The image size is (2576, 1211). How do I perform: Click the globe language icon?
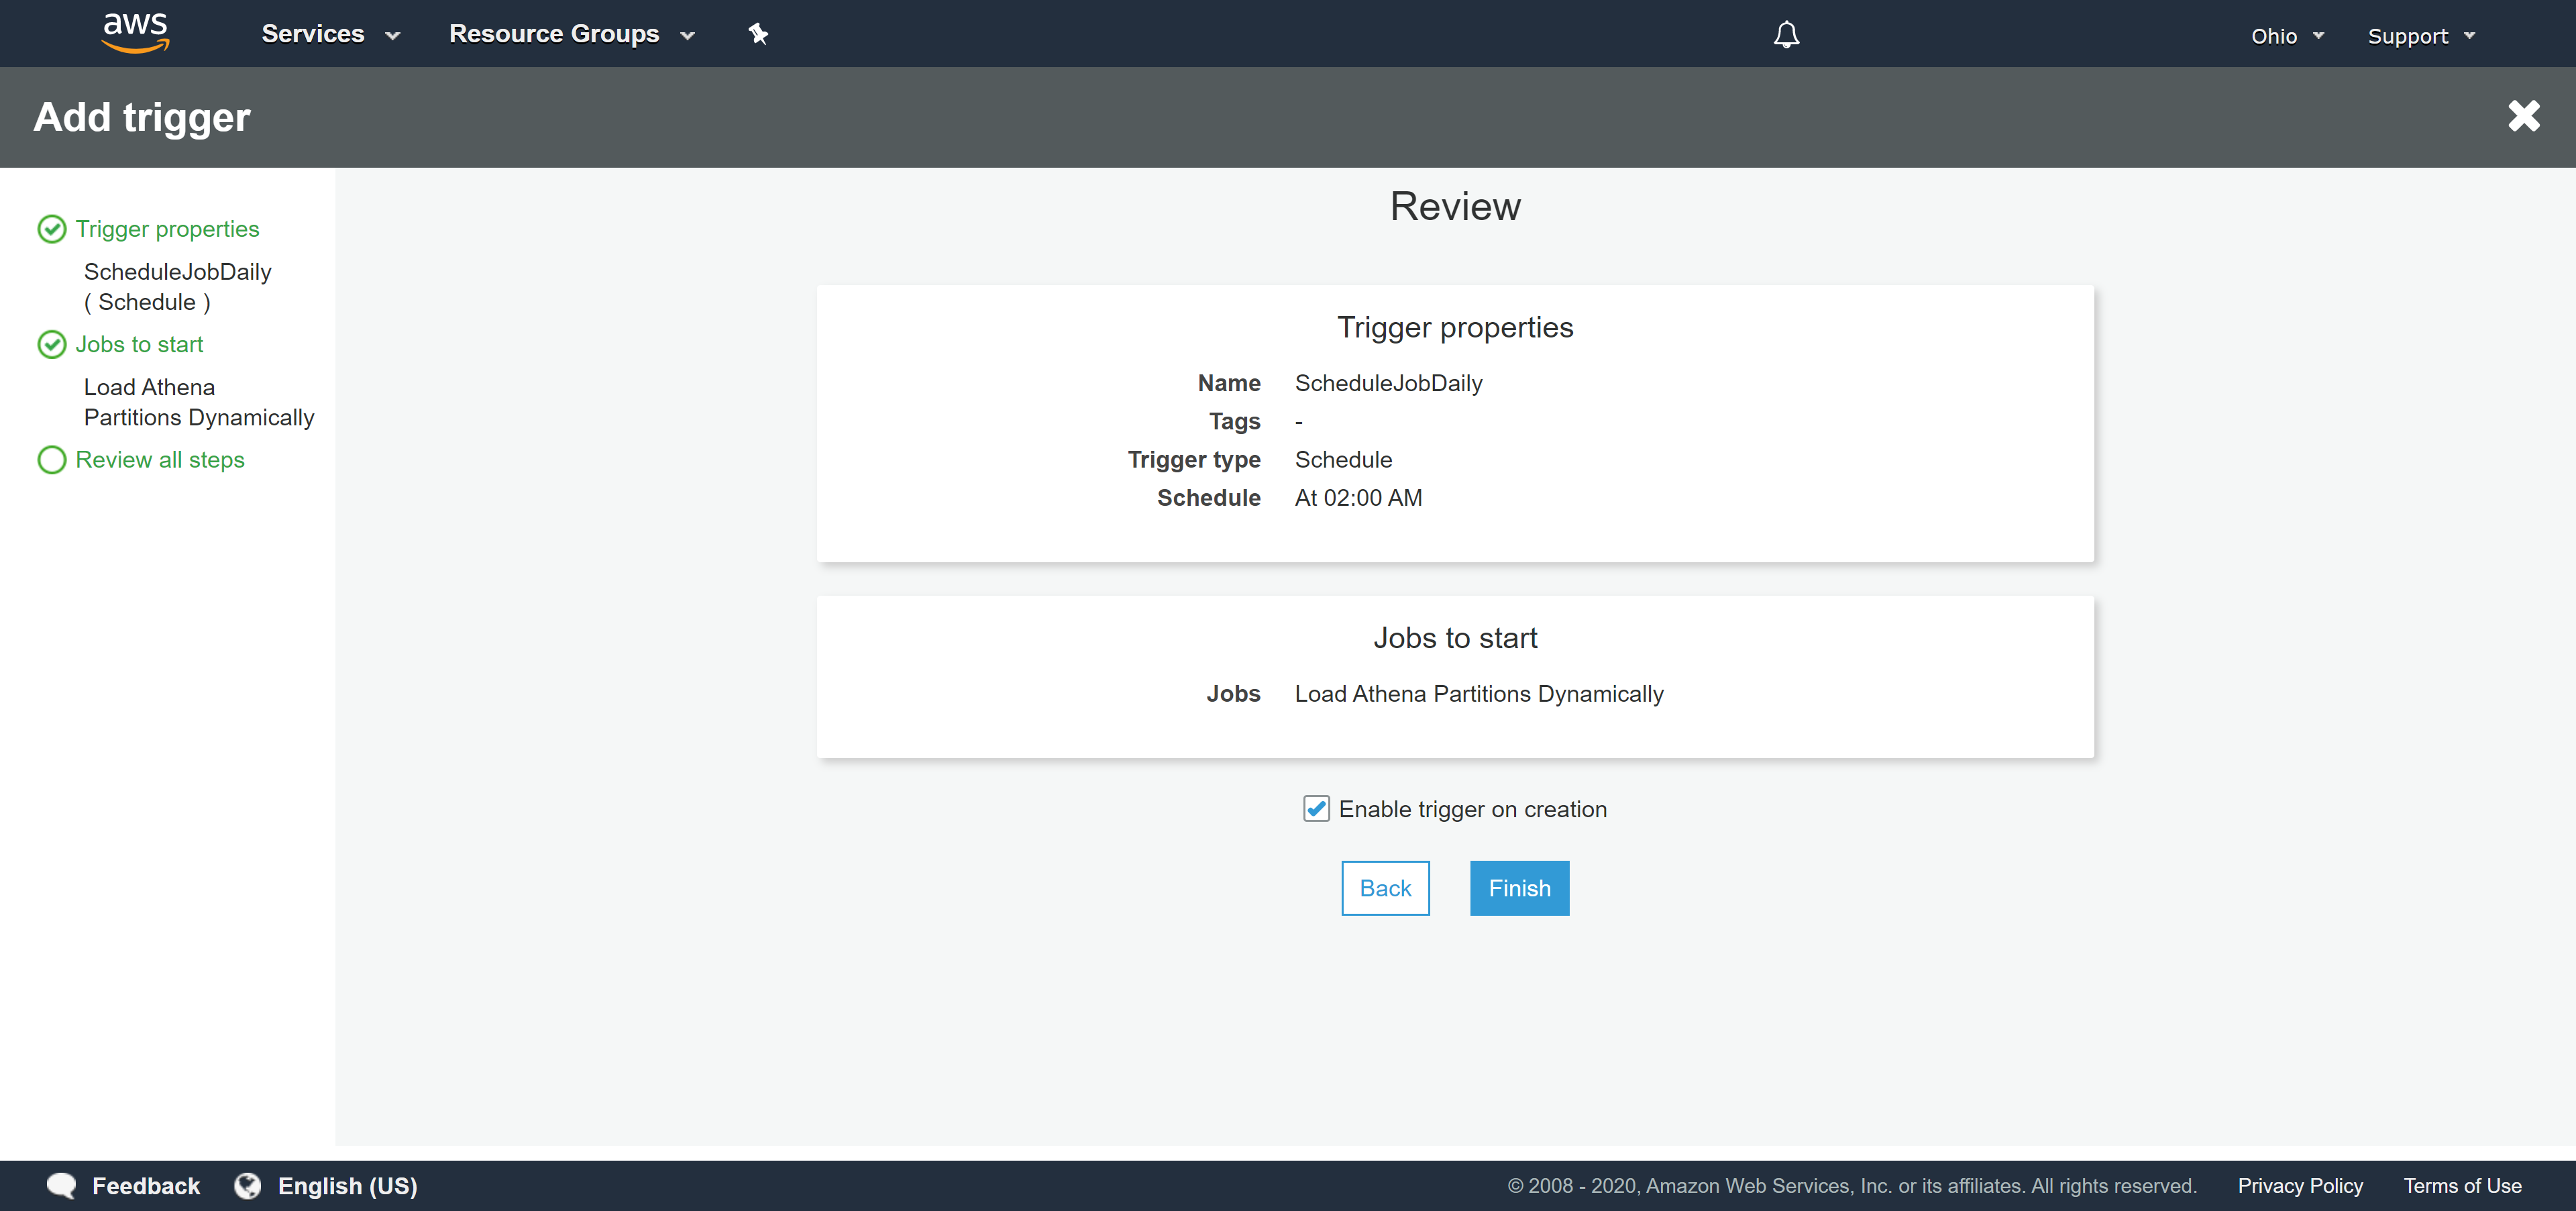(x=246, y=1185)
